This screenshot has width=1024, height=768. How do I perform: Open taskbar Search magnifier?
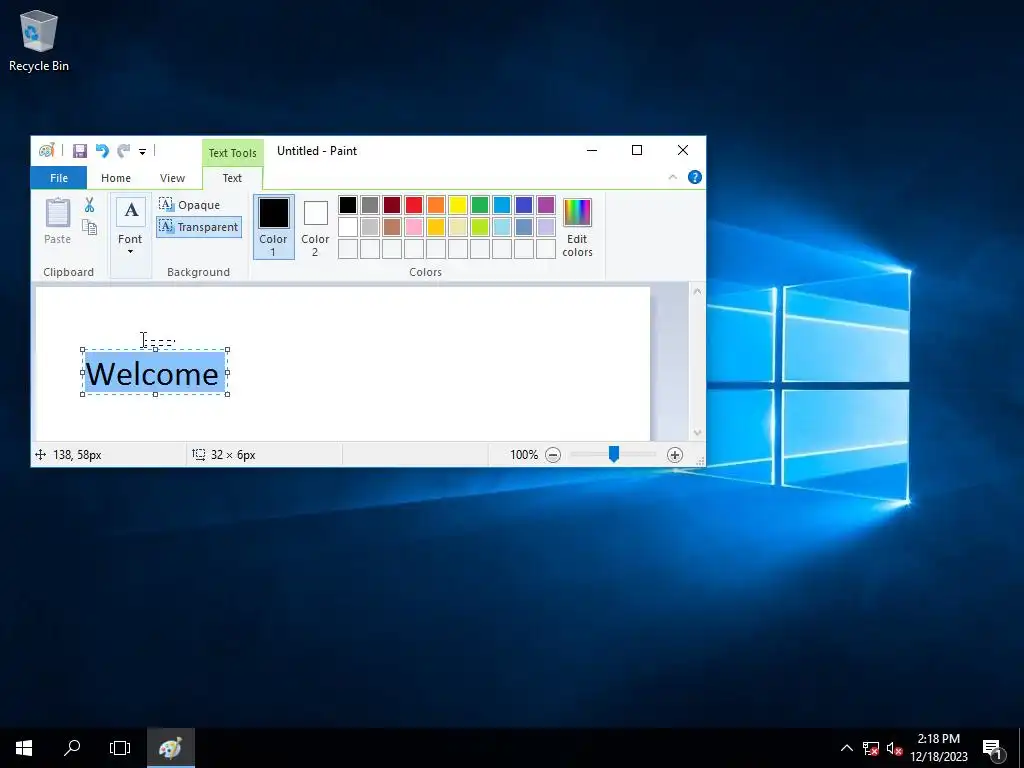(x=72, y=748)
